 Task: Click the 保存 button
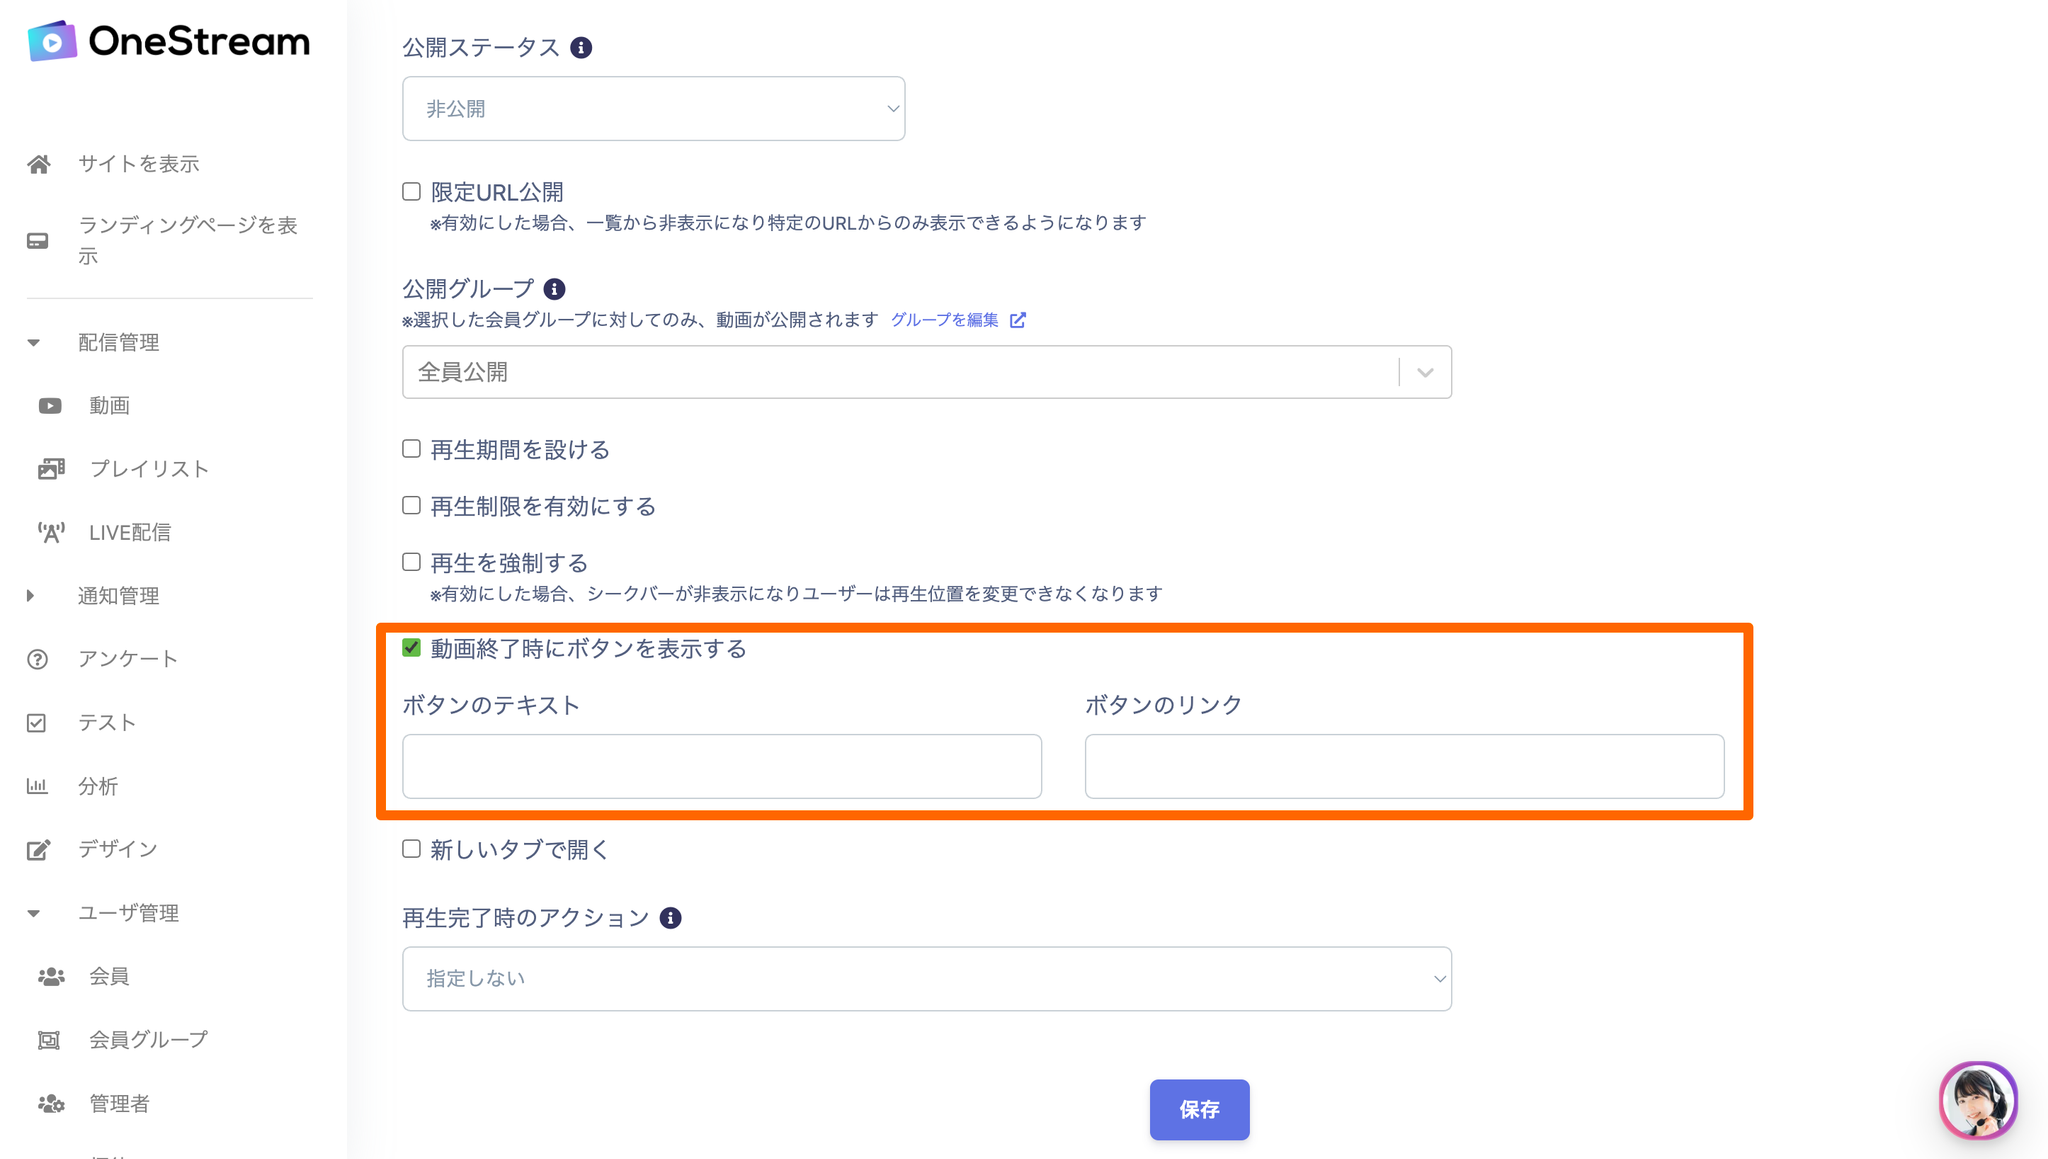[1199, 1109]
